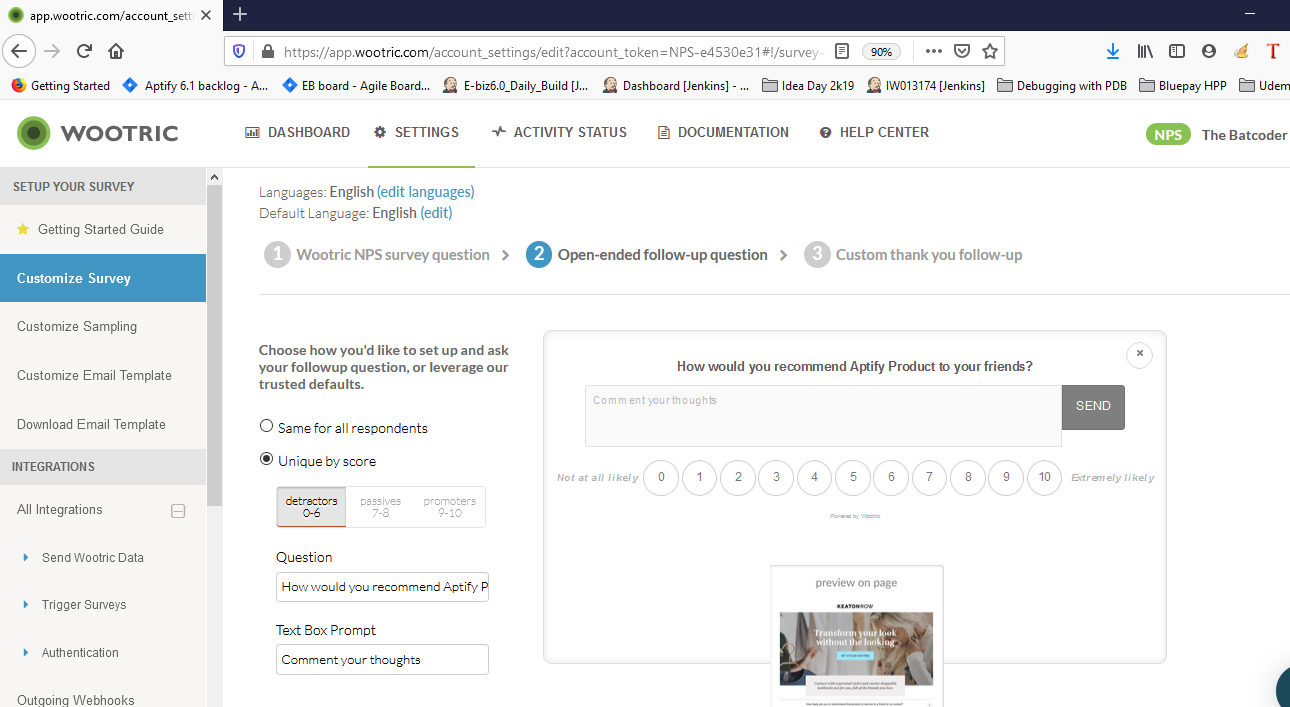The width and height of the screenshot is (1290, 707).
Task: Select the Settings gear in Wootric navigation
Action: click(x=416, y=132)
